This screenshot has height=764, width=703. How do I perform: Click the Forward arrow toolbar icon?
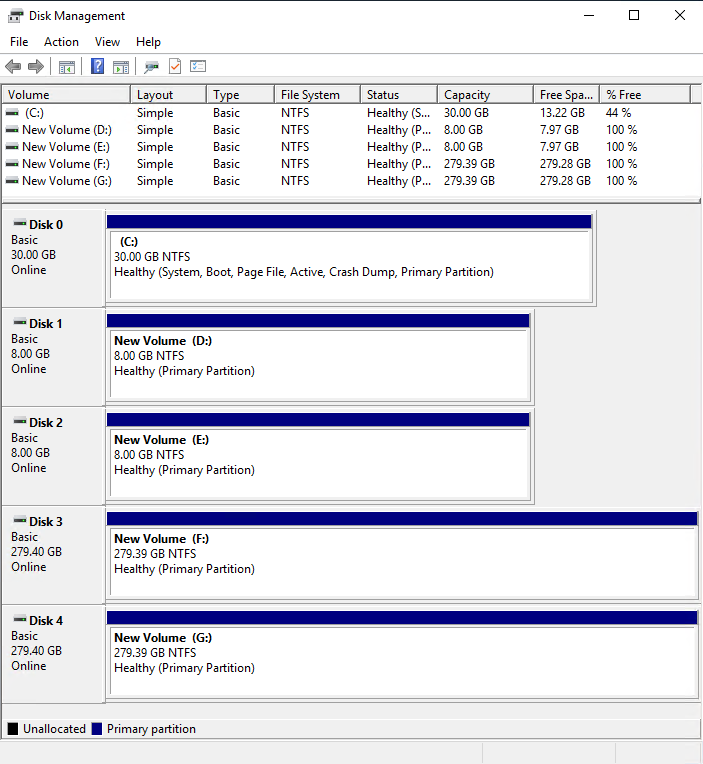36,67
